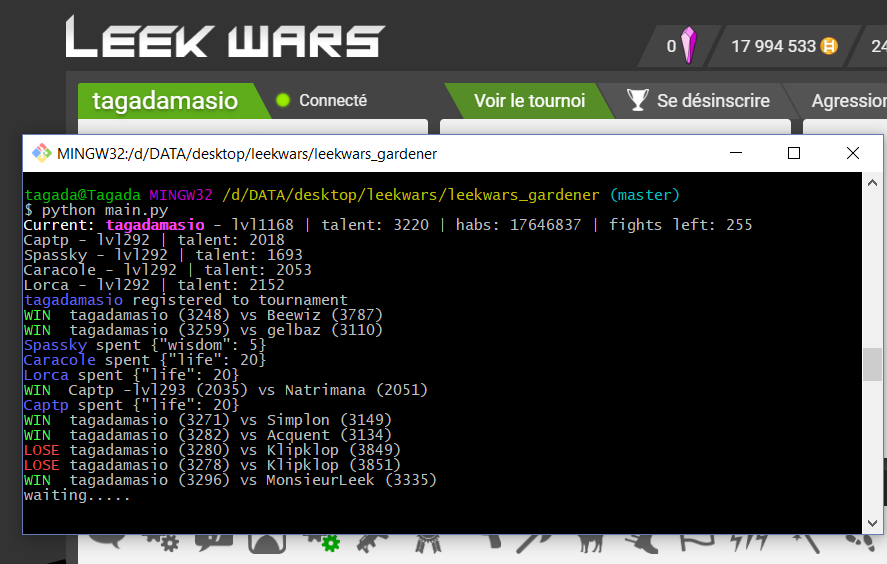Image resolution: width=887 pixels, height=564 pixels.
Task: Click the terminal scrollbar down arrow
Action: click(872, 523)
